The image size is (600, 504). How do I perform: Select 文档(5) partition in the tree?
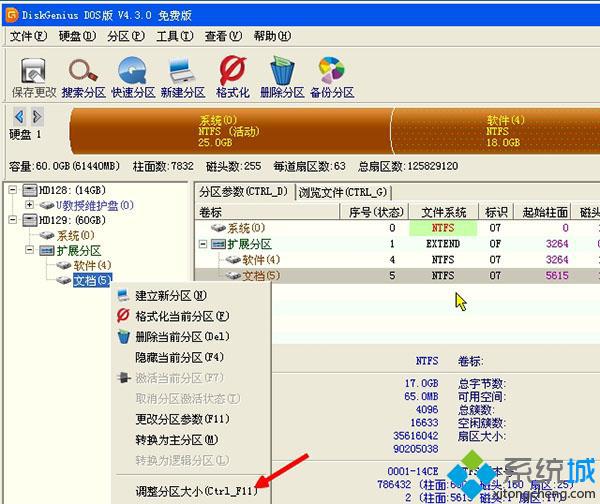pos(92,281)
